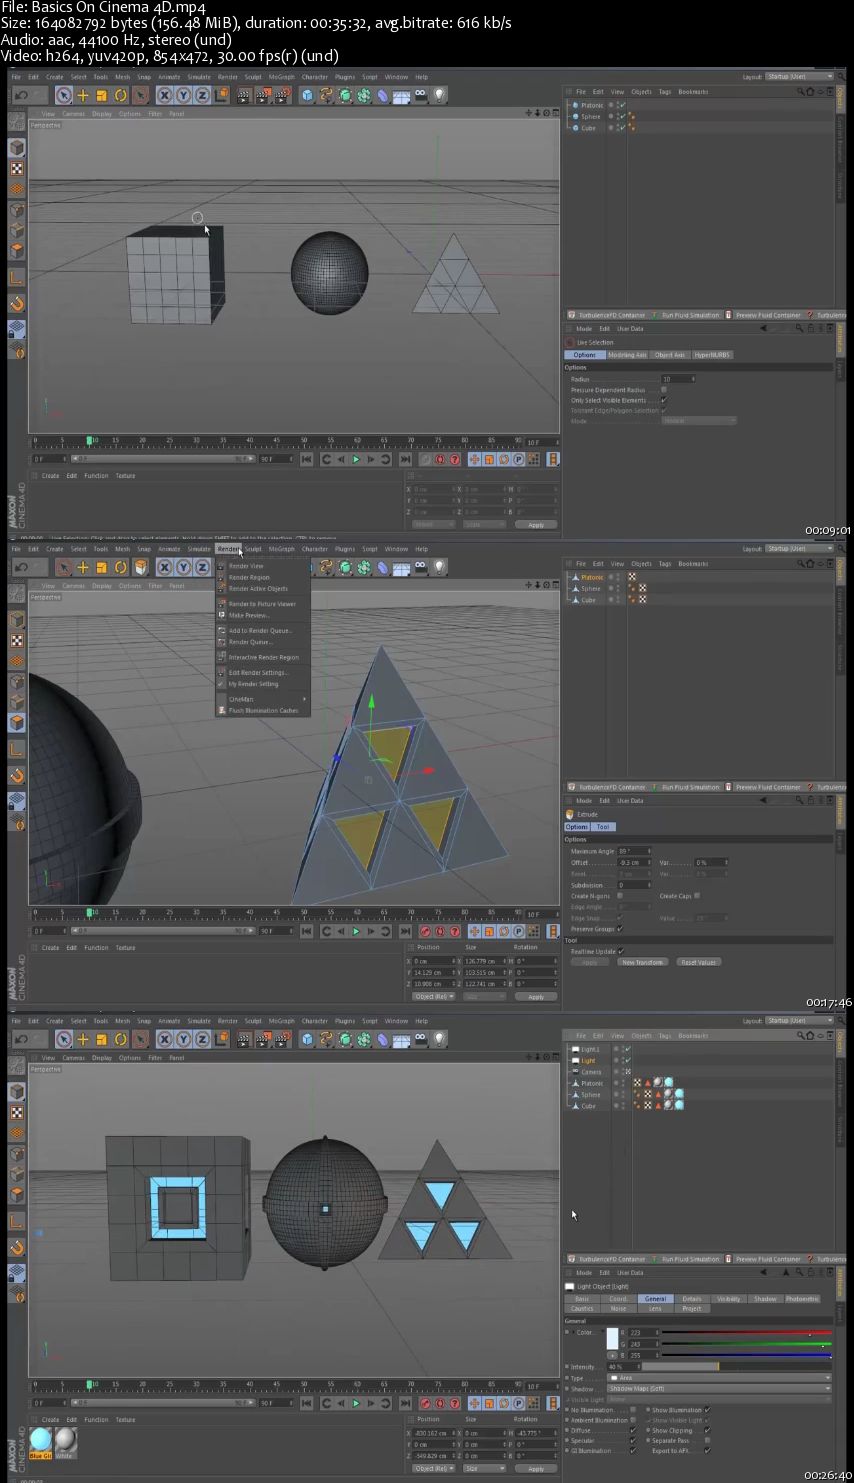854x1483 pixels.
Task: Open the Mode dropdown in Live Selection options
Action: pos(699,421)
